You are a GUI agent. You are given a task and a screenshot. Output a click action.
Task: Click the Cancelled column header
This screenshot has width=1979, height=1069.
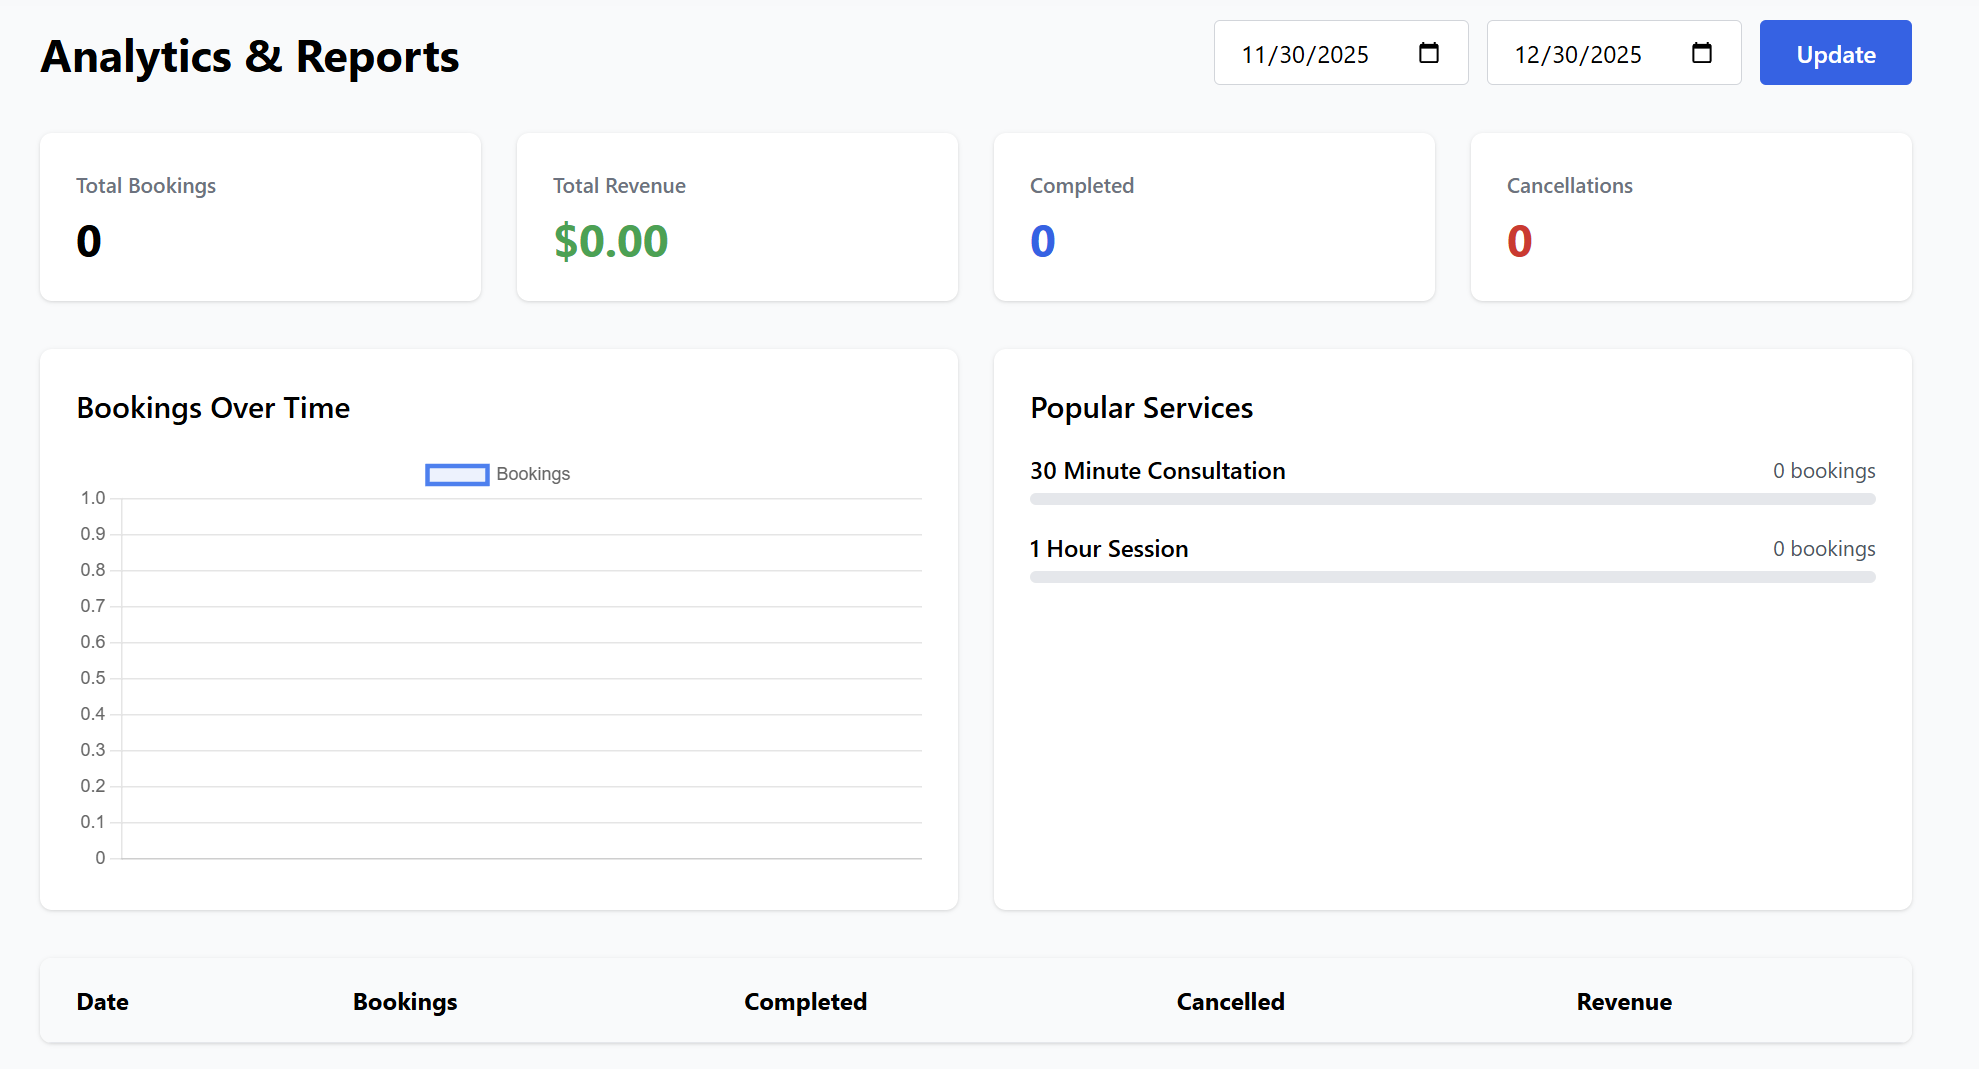coord(1230,1002)
